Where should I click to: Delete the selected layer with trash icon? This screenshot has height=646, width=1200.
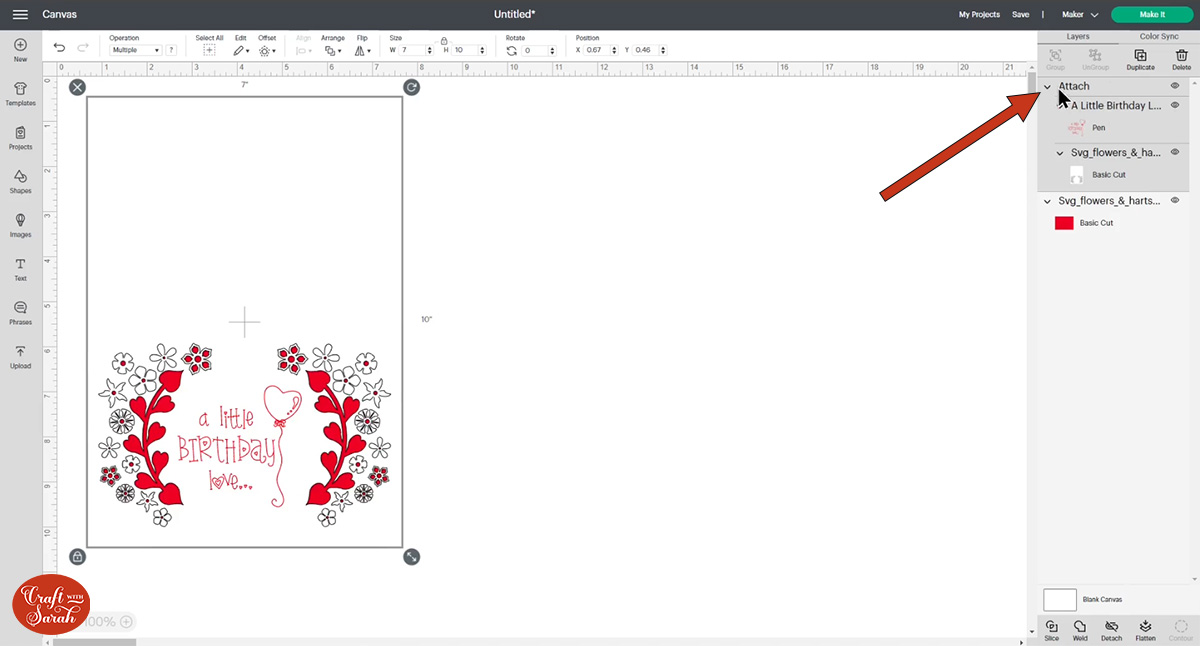(x=1181, y=59)
